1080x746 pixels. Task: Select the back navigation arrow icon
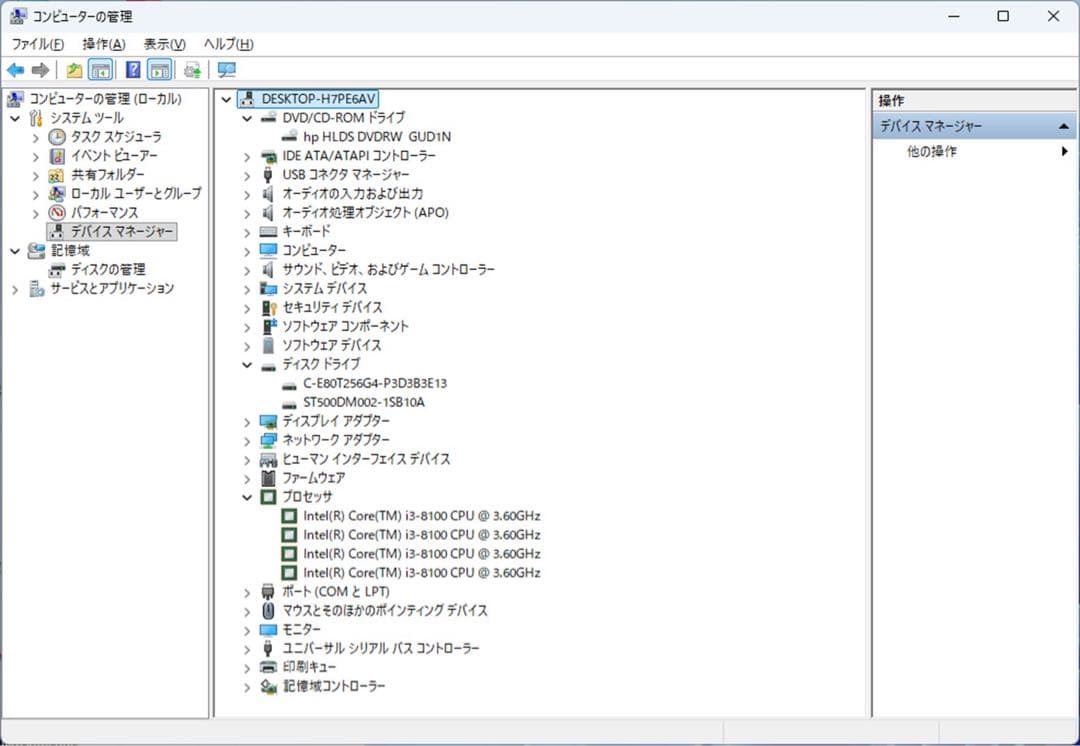coord(15,69)
